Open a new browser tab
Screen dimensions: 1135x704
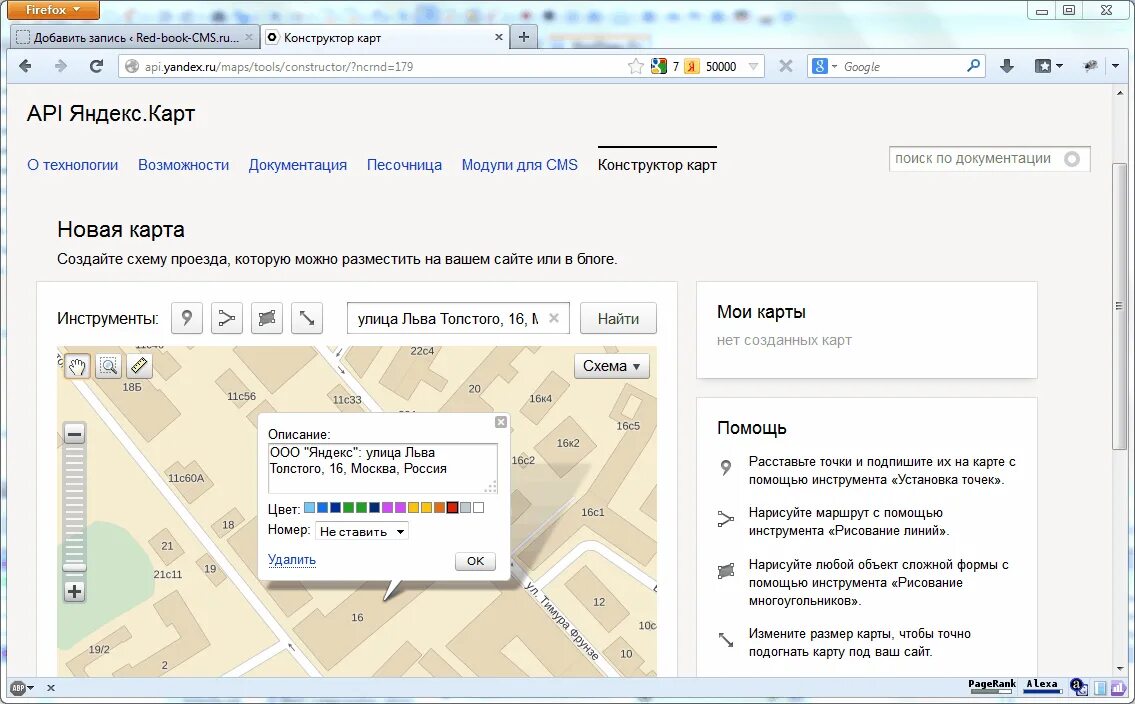(524, 37)
